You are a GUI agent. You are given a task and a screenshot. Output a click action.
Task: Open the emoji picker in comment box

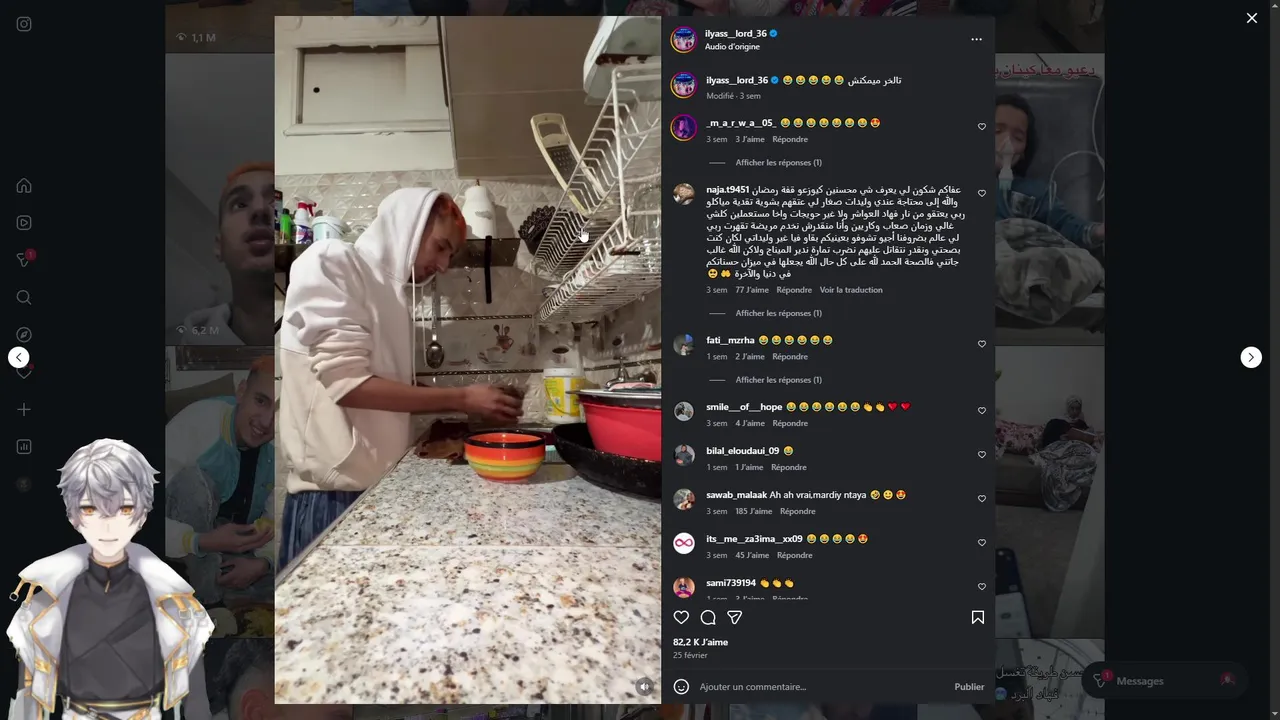click(x=681, y=686)
